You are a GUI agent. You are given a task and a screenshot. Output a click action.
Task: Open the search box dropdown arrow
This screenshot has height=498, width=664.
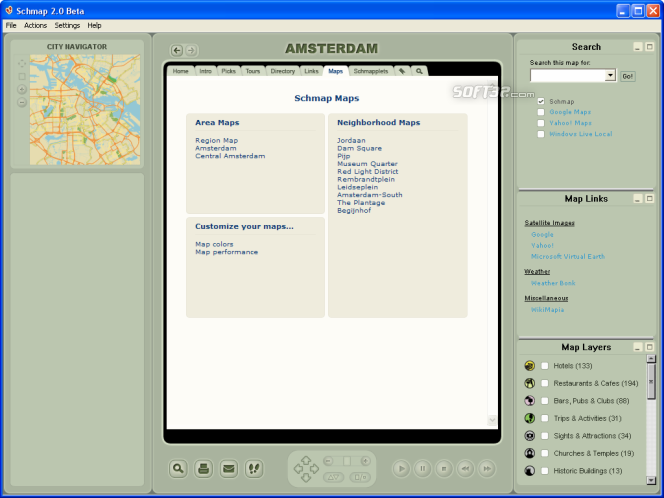(x=610, y=75)
